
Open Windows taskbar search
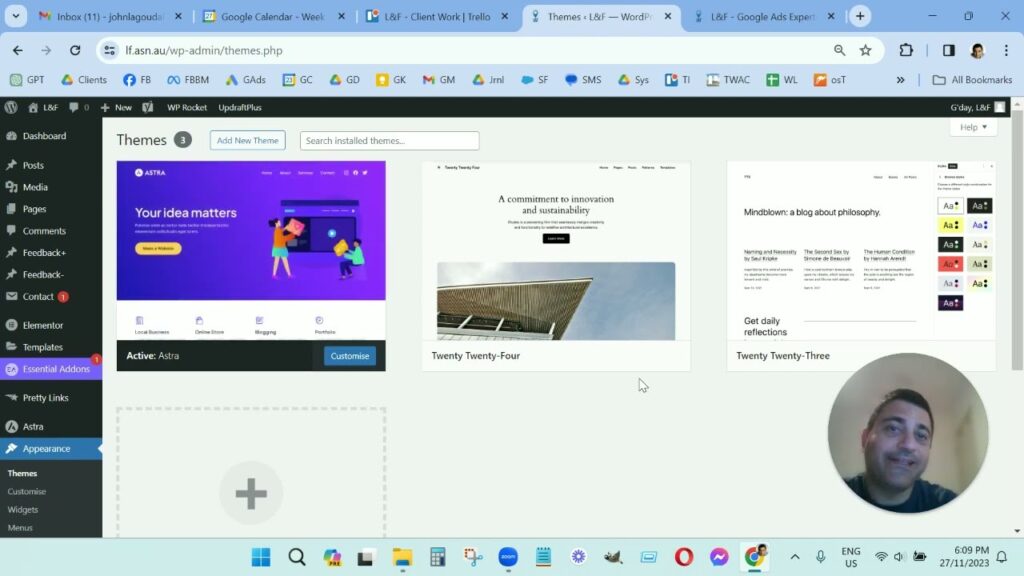[x=296, y=557]
